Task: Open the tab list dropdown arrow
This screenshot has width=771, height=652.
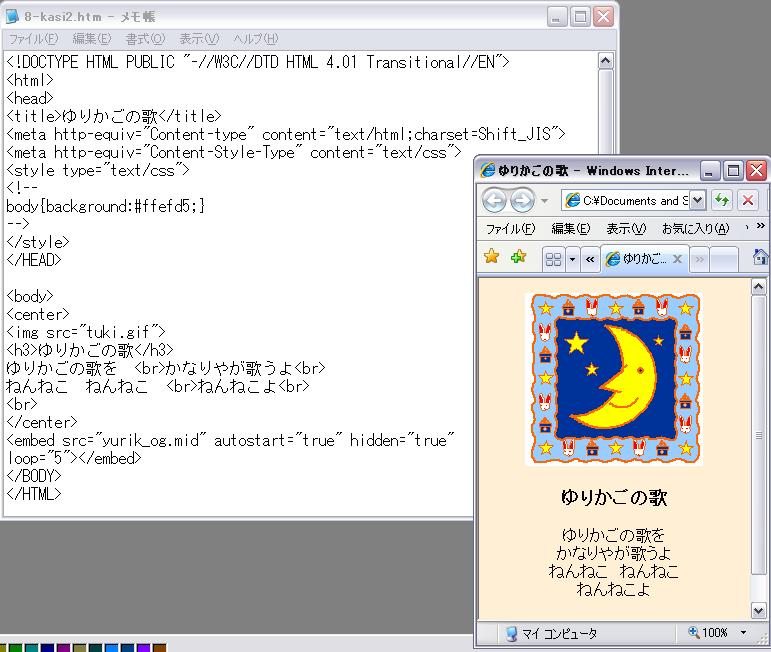Action: click(572, 259)
